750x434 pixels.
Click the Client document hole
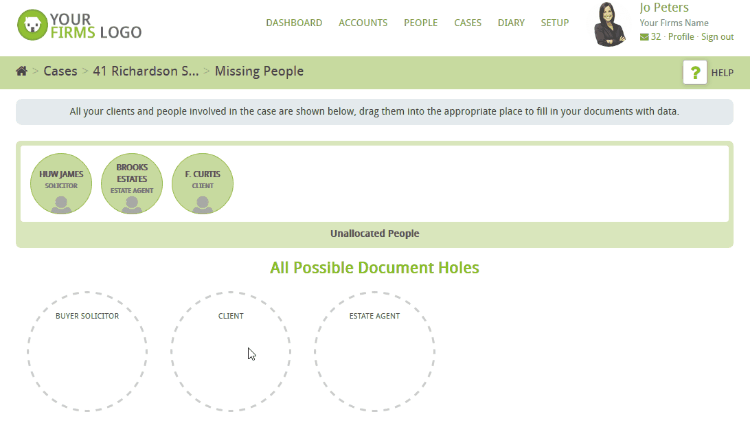click(231, 351)
